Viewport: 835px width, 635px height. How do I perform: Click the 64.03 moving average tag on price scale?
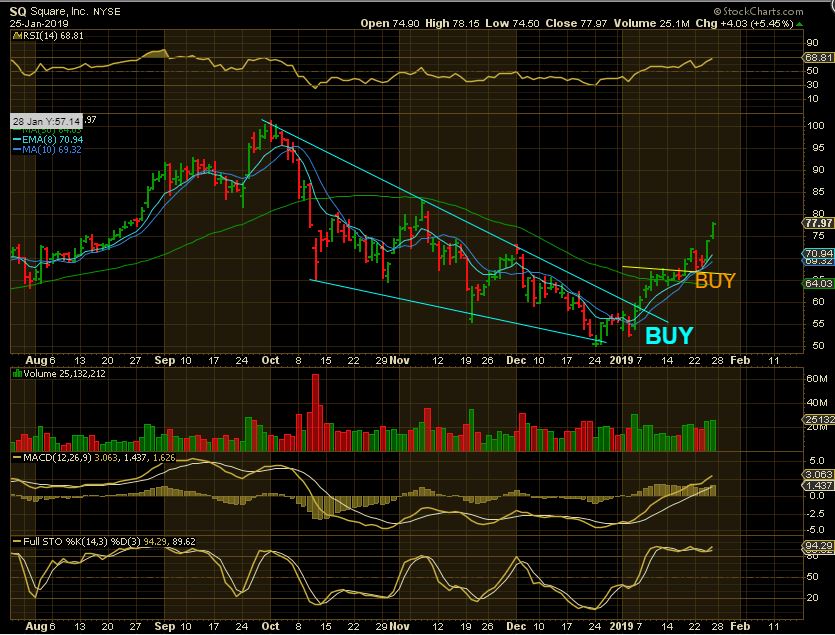[818, 283]
